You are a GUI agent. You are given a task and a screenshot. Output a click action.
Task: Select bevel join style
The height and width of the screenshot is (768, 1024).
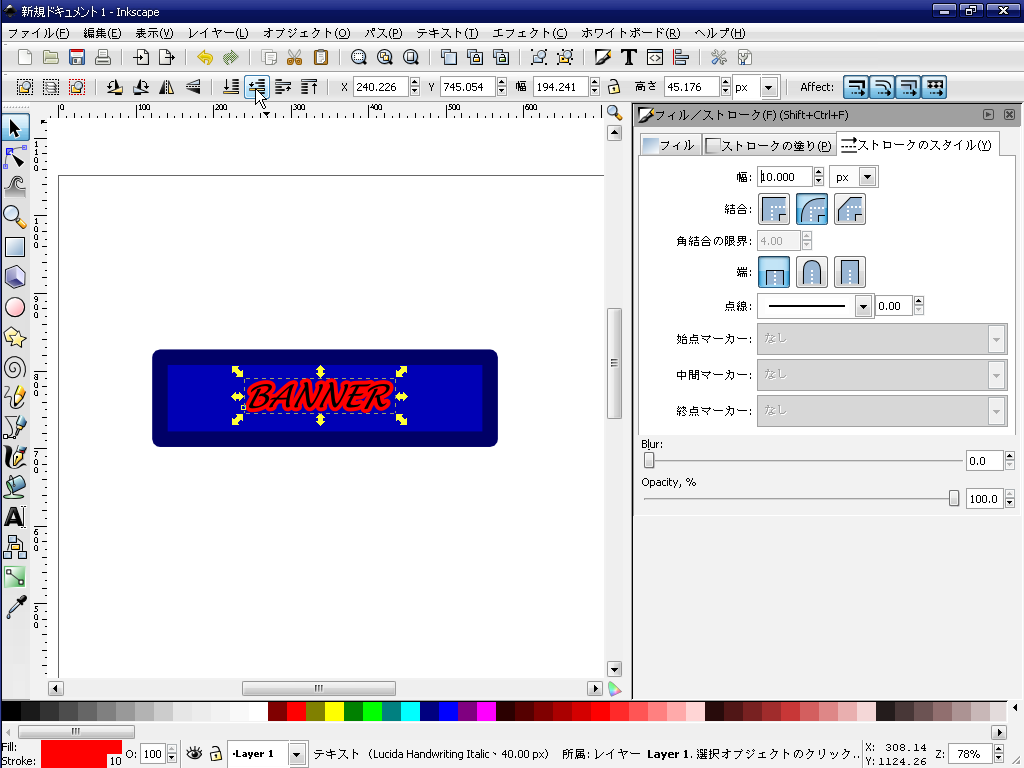click(x=850, y=209)
